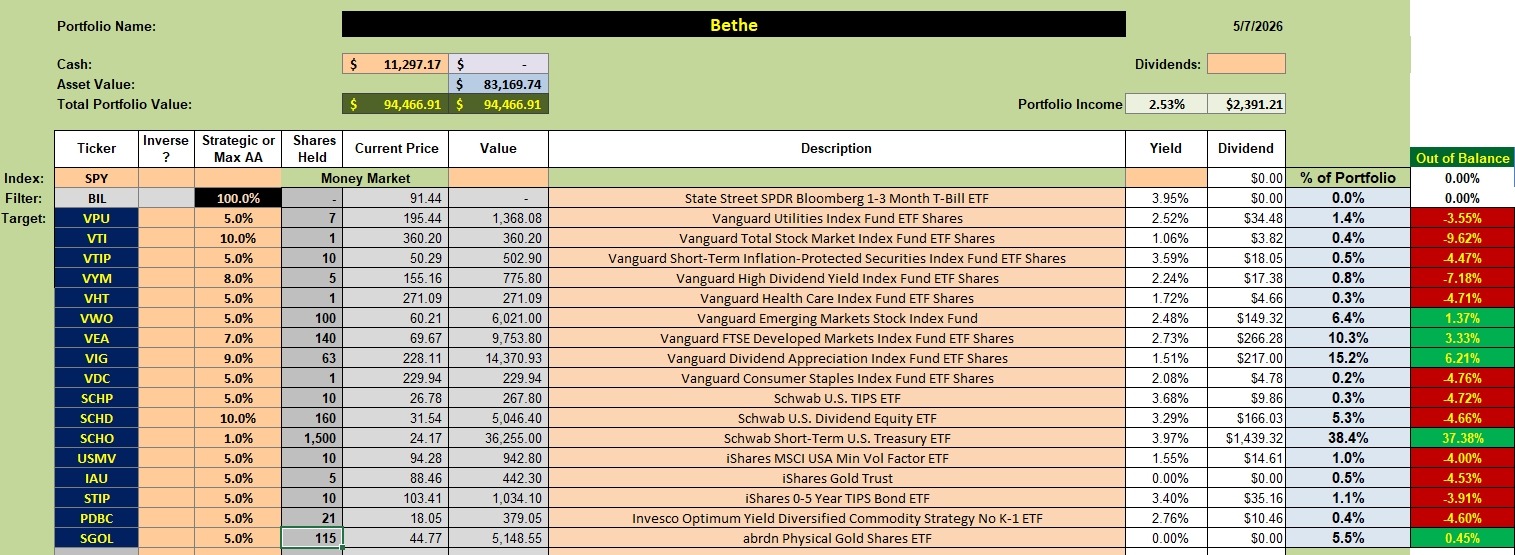Click the 15.2% portfolio percentage cell
The height and width of the screenshot is (555, 1515).
point(1347,358)
